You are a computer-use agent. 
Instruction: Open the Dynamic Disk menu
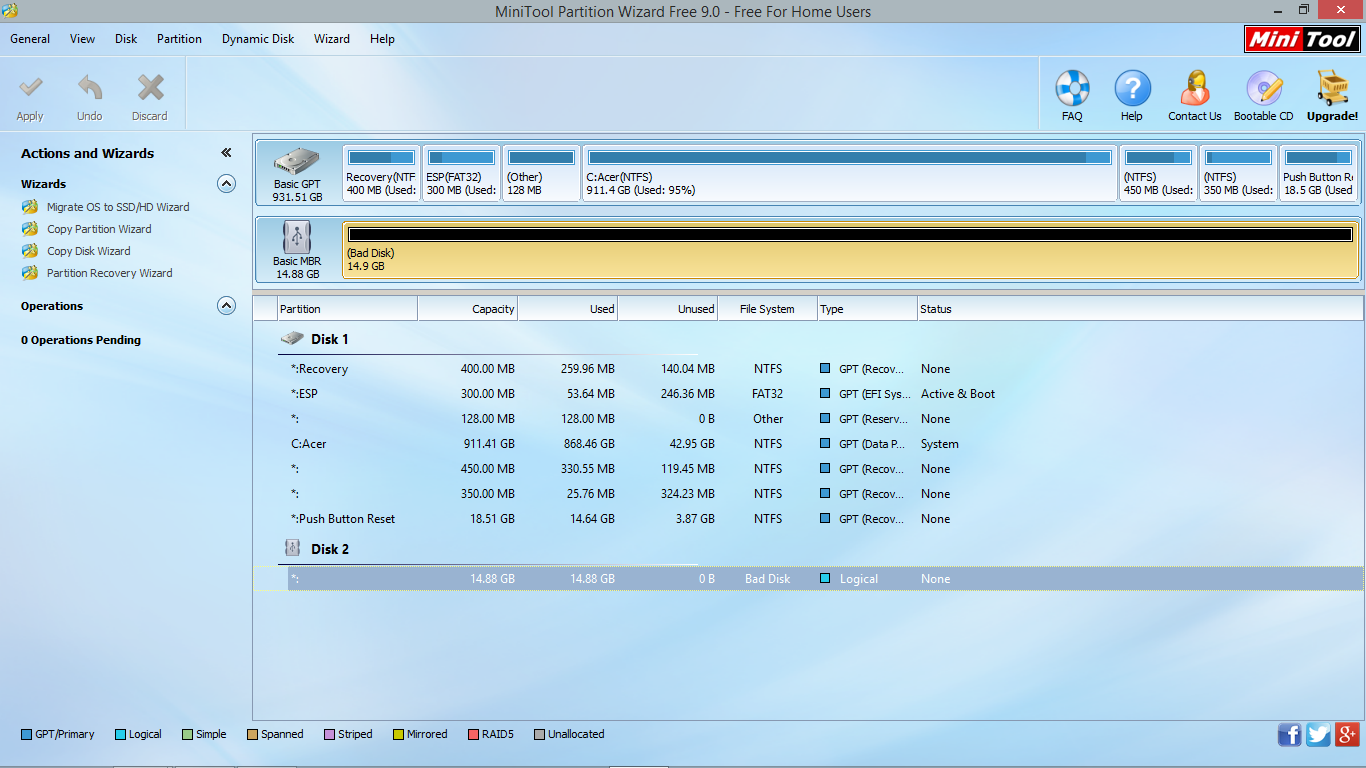[x=258, y=39]
